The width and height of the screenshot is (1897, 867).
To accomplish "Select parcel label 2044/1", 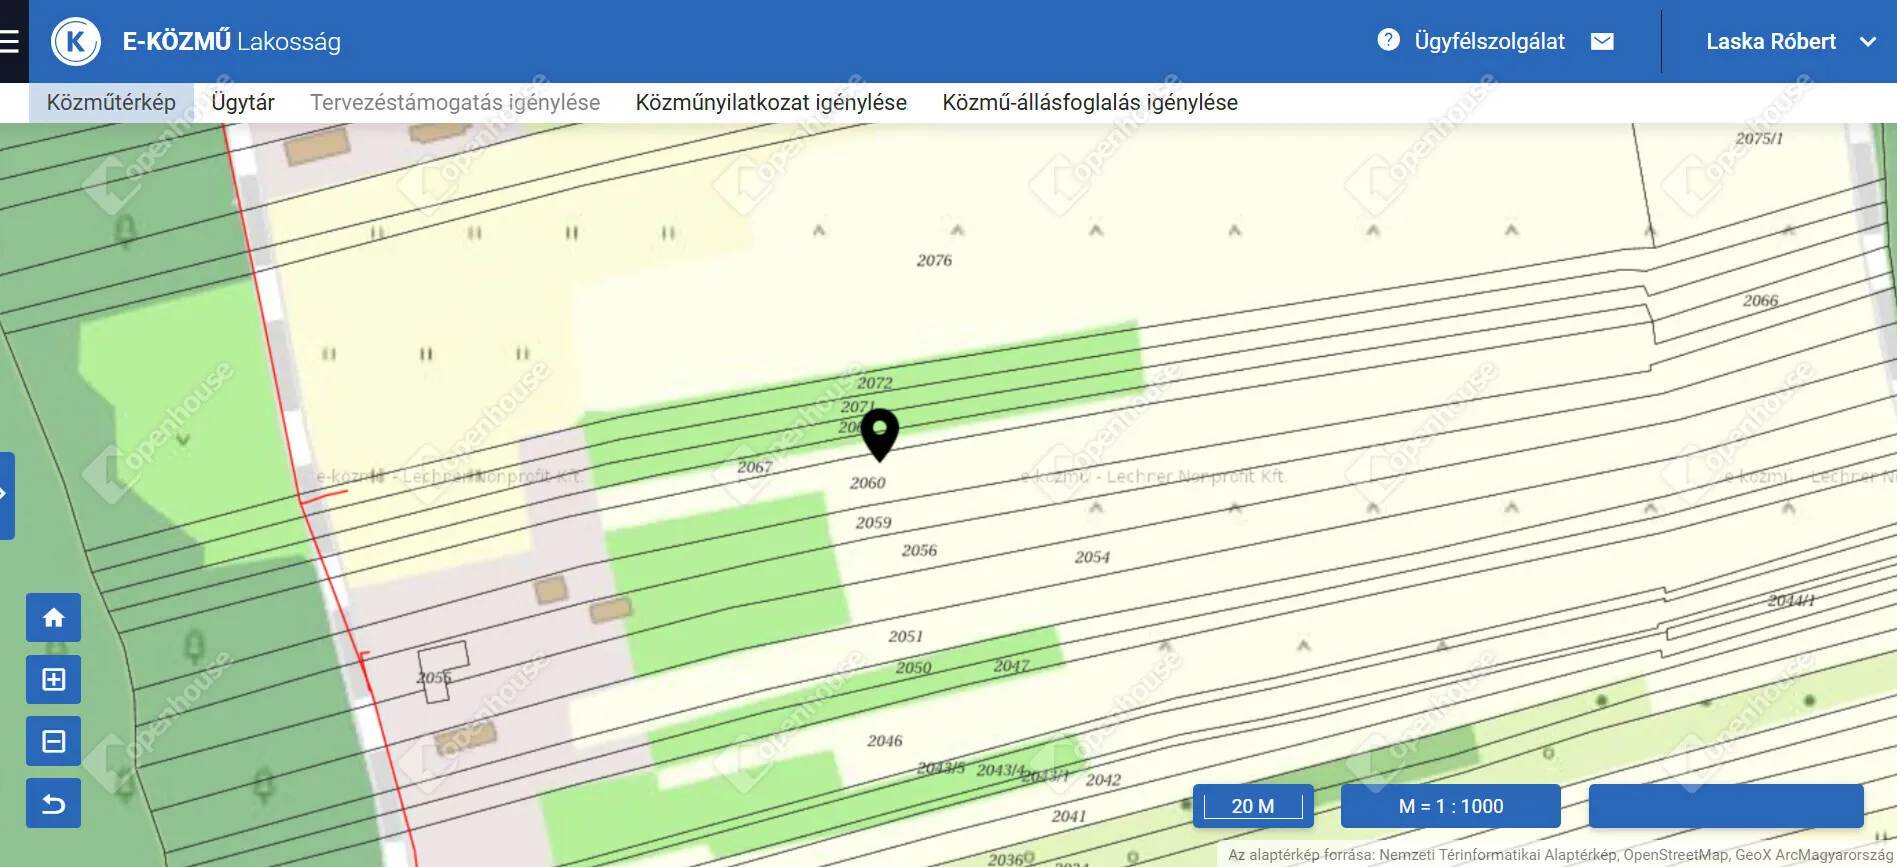I will [1791, 601].
